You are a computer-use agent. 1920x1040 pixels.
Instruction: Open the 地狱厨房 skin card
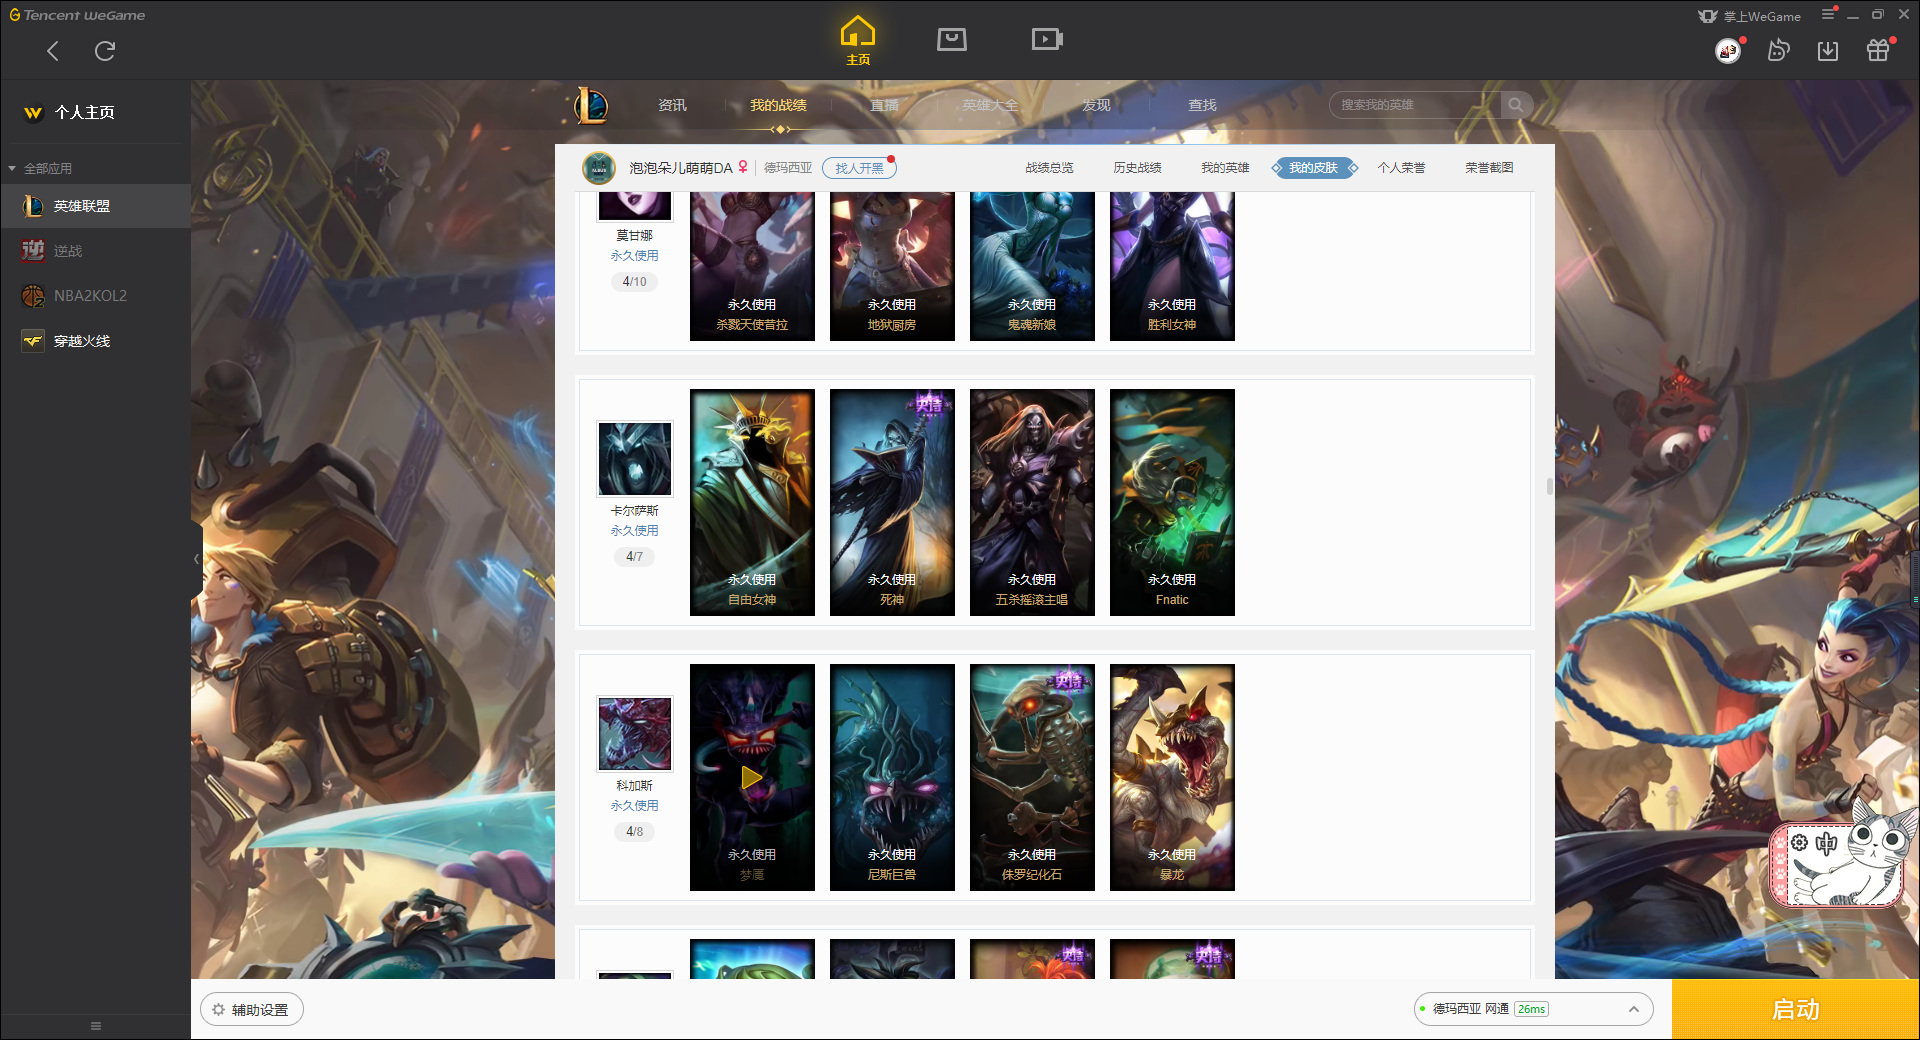[x=892, y=266]
